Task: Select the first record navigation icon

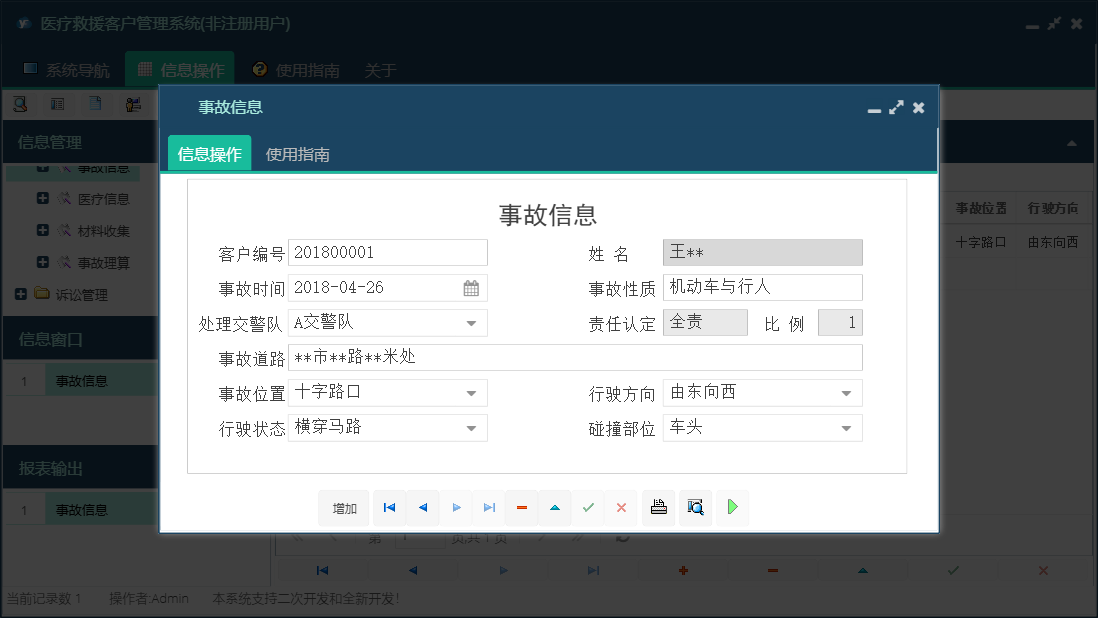Action: coord(389,507)
